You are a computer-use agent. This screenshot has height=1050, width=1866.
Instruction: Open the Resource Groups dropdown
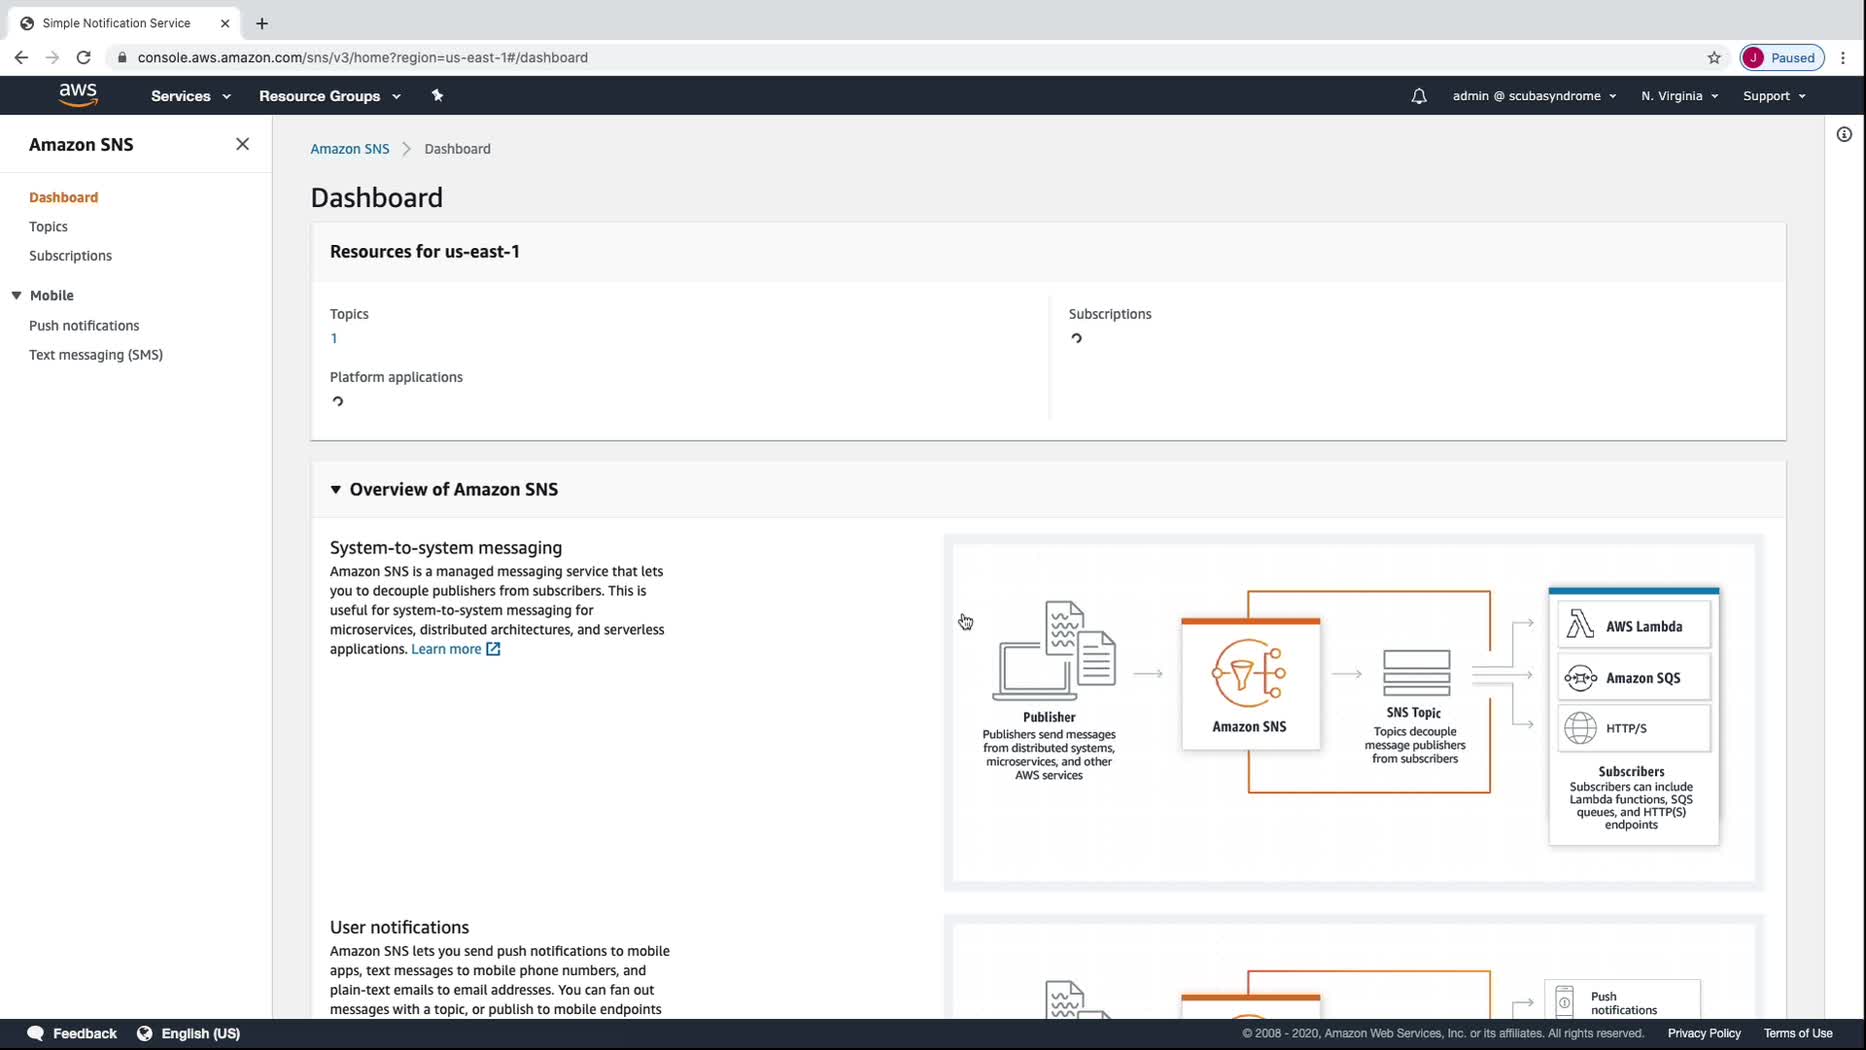(330, 96)
